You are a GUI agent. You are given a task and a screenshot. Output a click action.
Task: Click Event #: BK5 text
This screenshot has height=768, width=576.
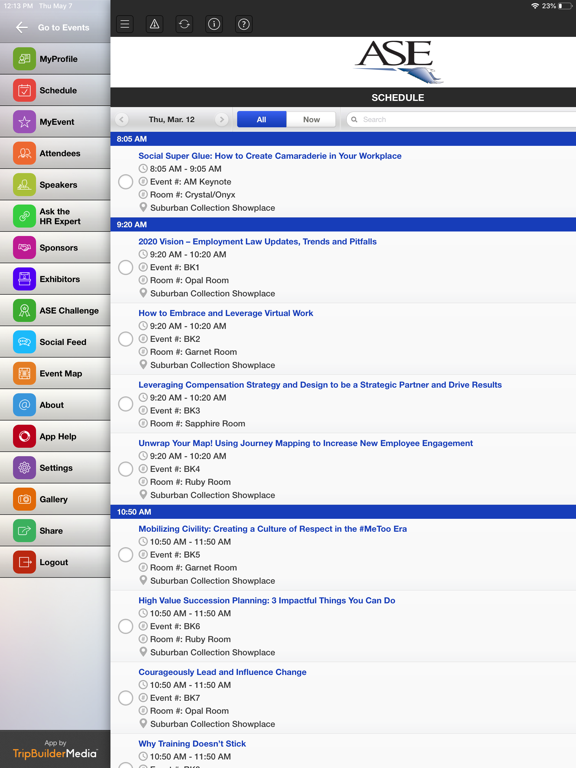click(175, 554)
